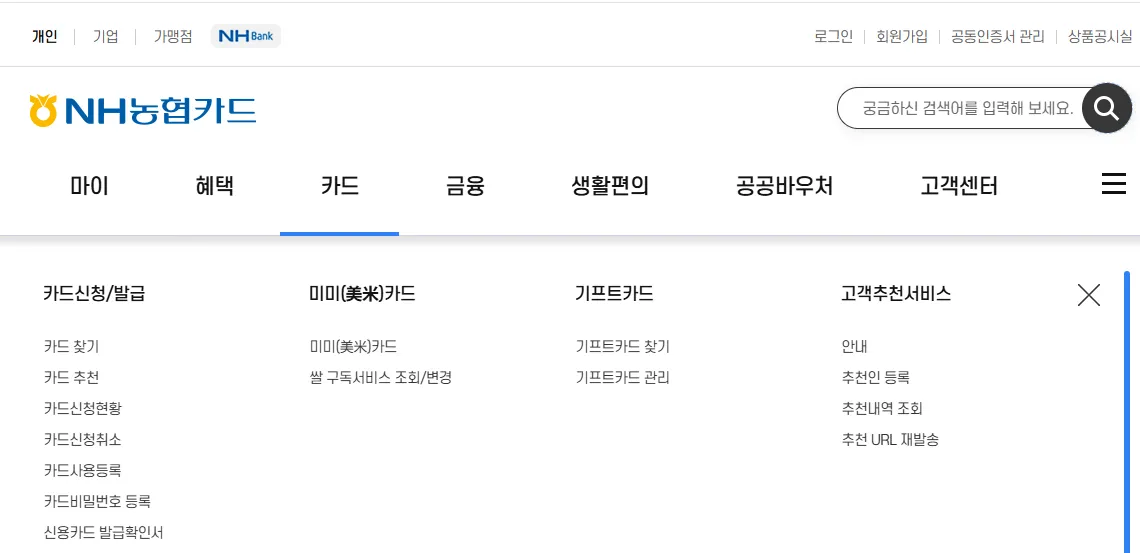Open the 카드 추천 link
This screenshot has height=553, width=1140.
coord(71,378)
